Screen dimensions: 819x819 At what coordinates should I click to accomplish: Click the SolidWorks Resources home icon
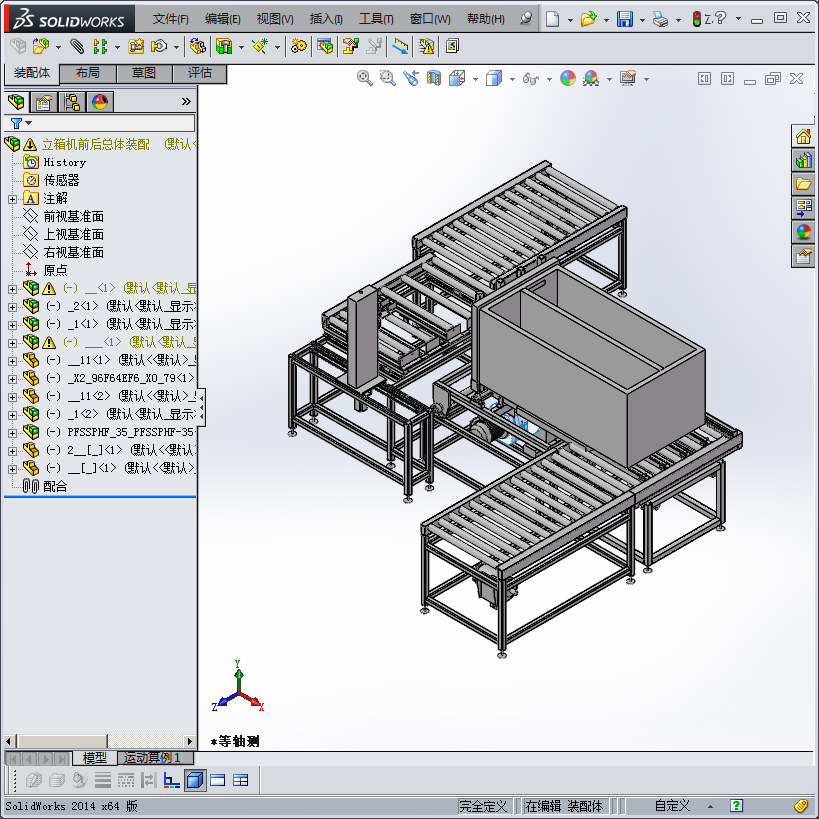pyautogui.click(x=803, y=137)
